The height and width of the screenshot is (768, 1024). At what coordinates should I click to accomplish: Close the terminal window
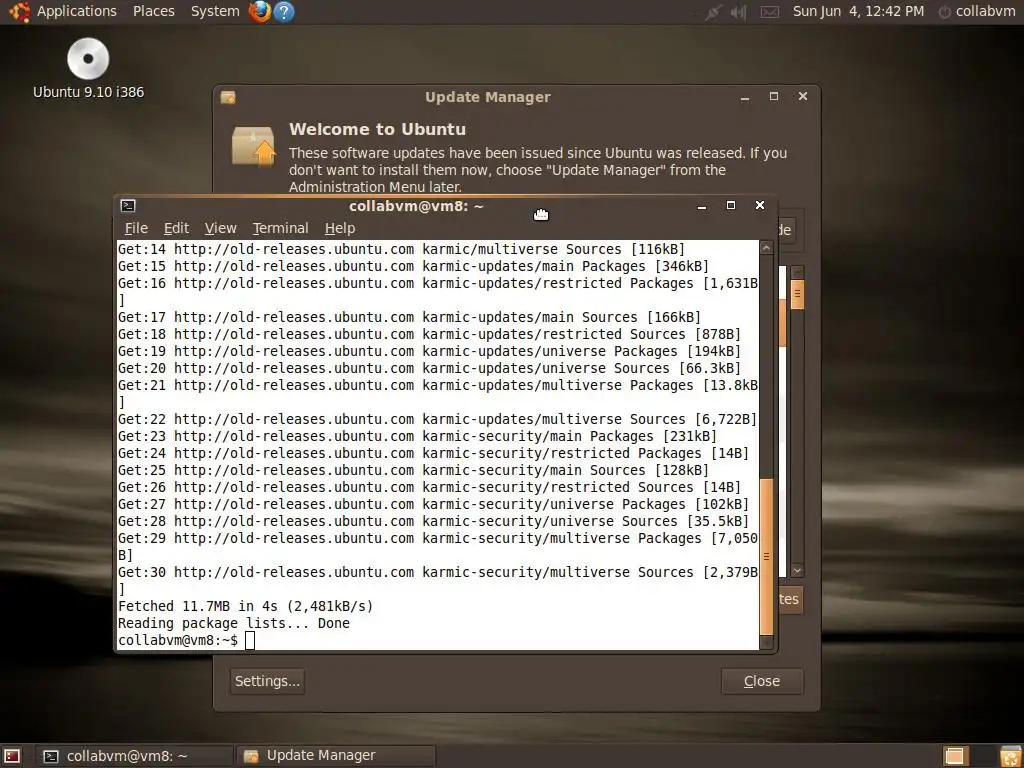[x=760, y=205]
